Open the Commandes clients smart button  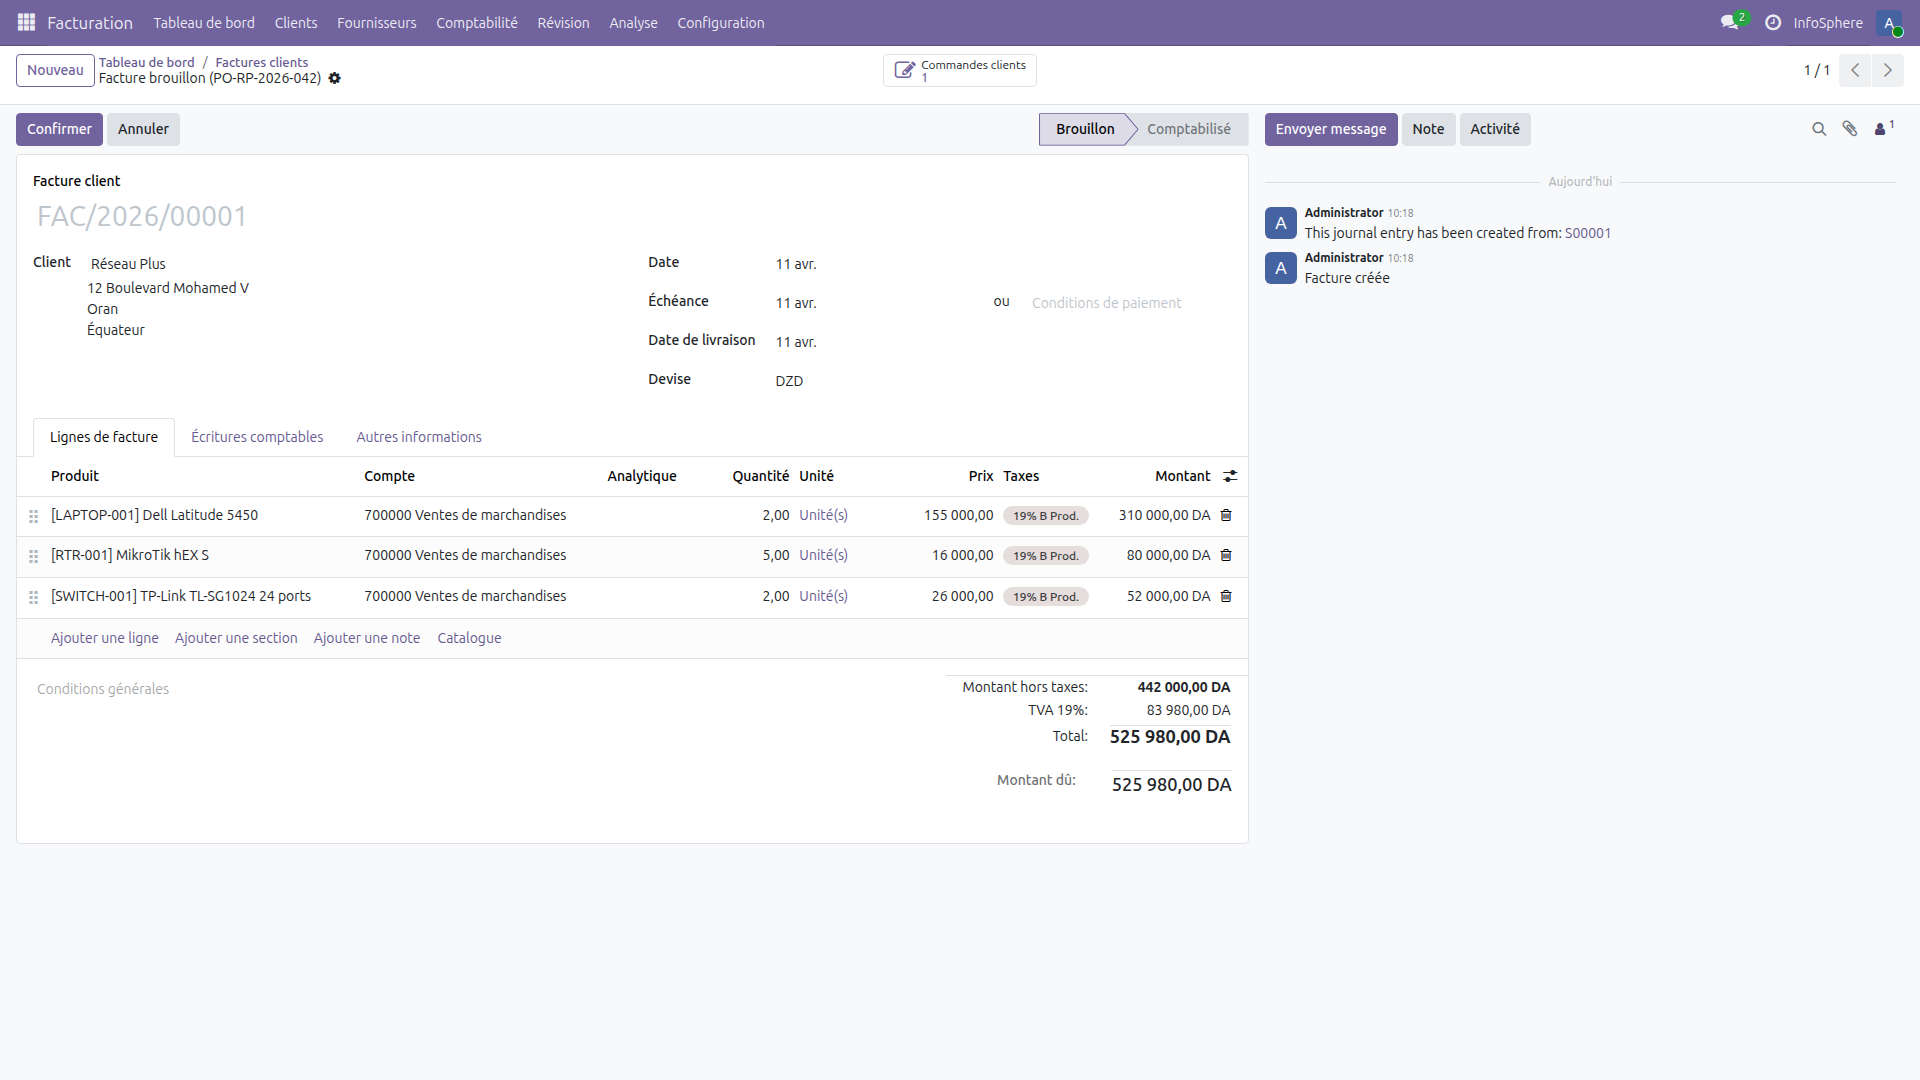959,70
